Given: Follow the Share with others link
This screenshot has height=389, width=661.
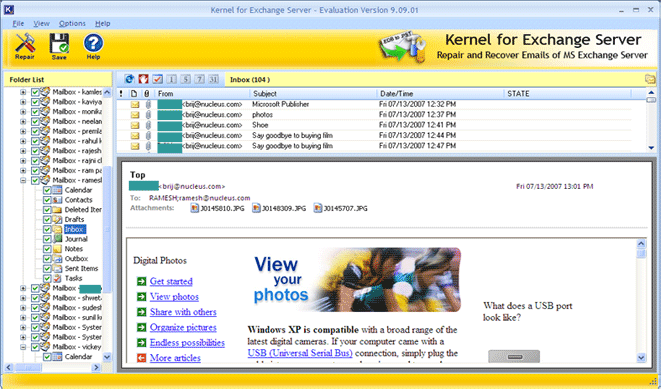Looking at the screenshot, I should pos(183,312).
